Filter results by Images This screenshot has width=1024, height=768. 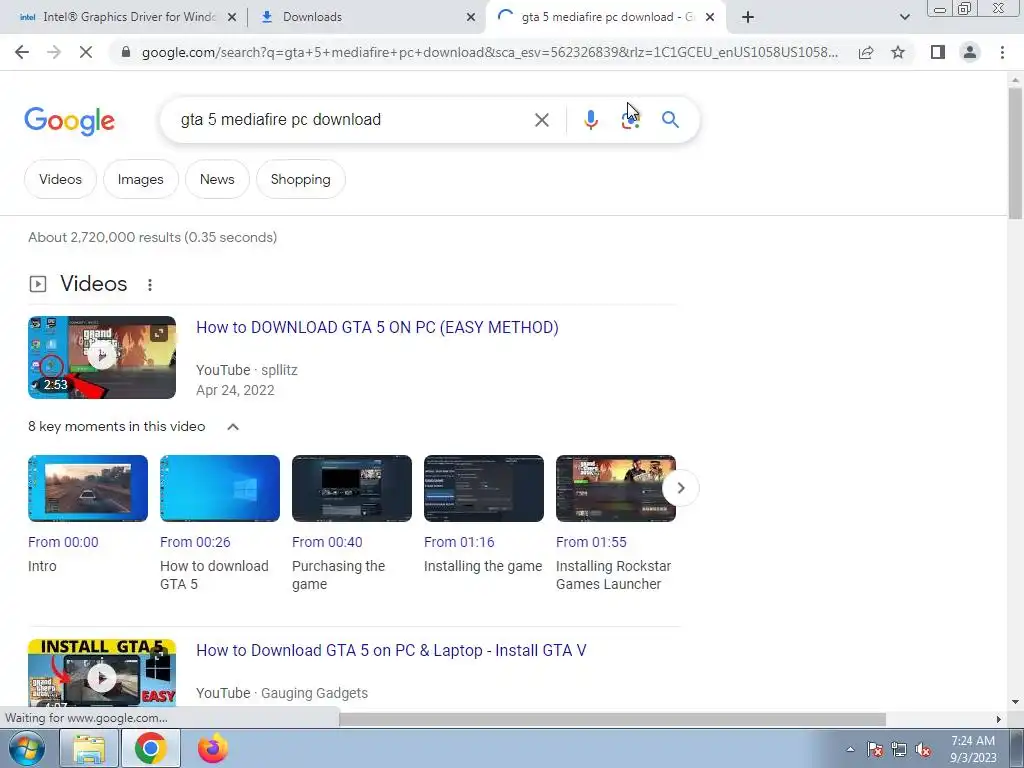[x=140, y=179]
